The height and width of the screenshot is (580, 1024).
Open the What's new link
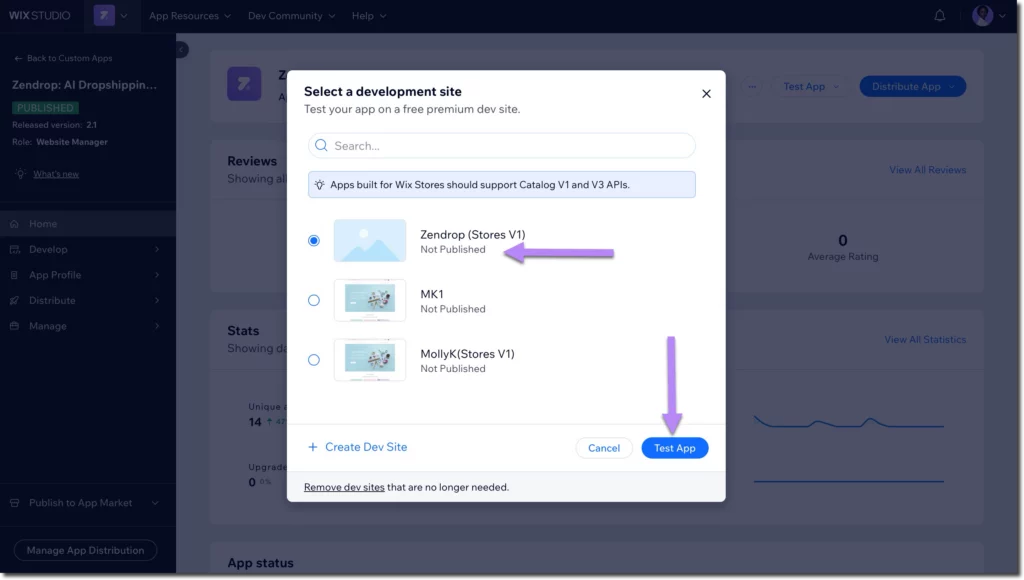[x=56, y=174]
